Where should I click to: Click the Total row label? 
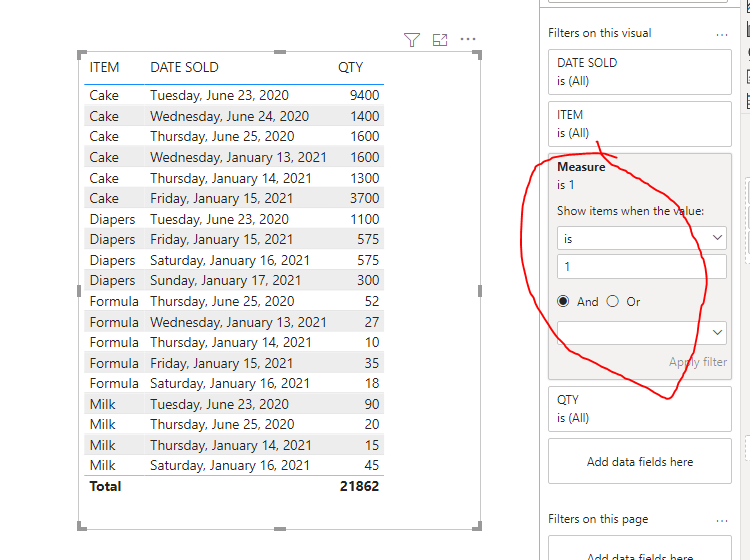point(105,486)
